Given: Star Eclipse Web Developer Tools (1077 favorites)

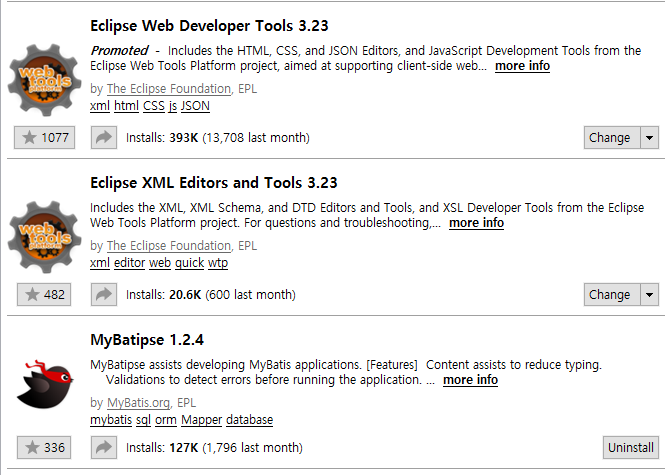Looking at the screenshot, I should click(45, 138).
